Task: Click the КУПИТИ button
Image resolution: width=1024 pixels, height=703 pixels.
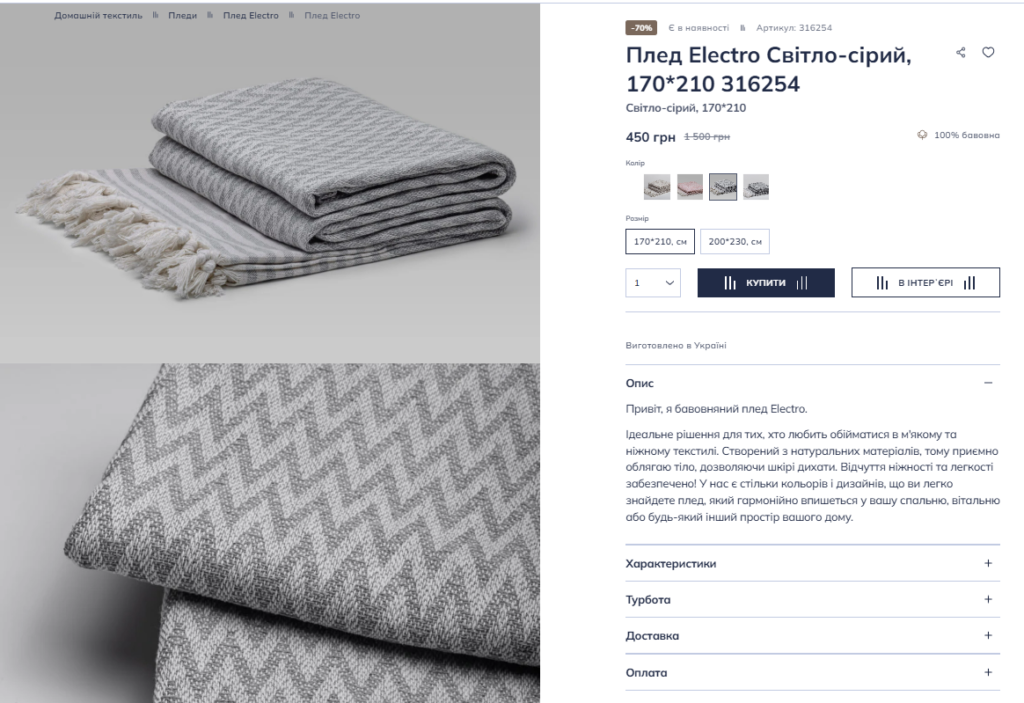Action: [765, 283]
